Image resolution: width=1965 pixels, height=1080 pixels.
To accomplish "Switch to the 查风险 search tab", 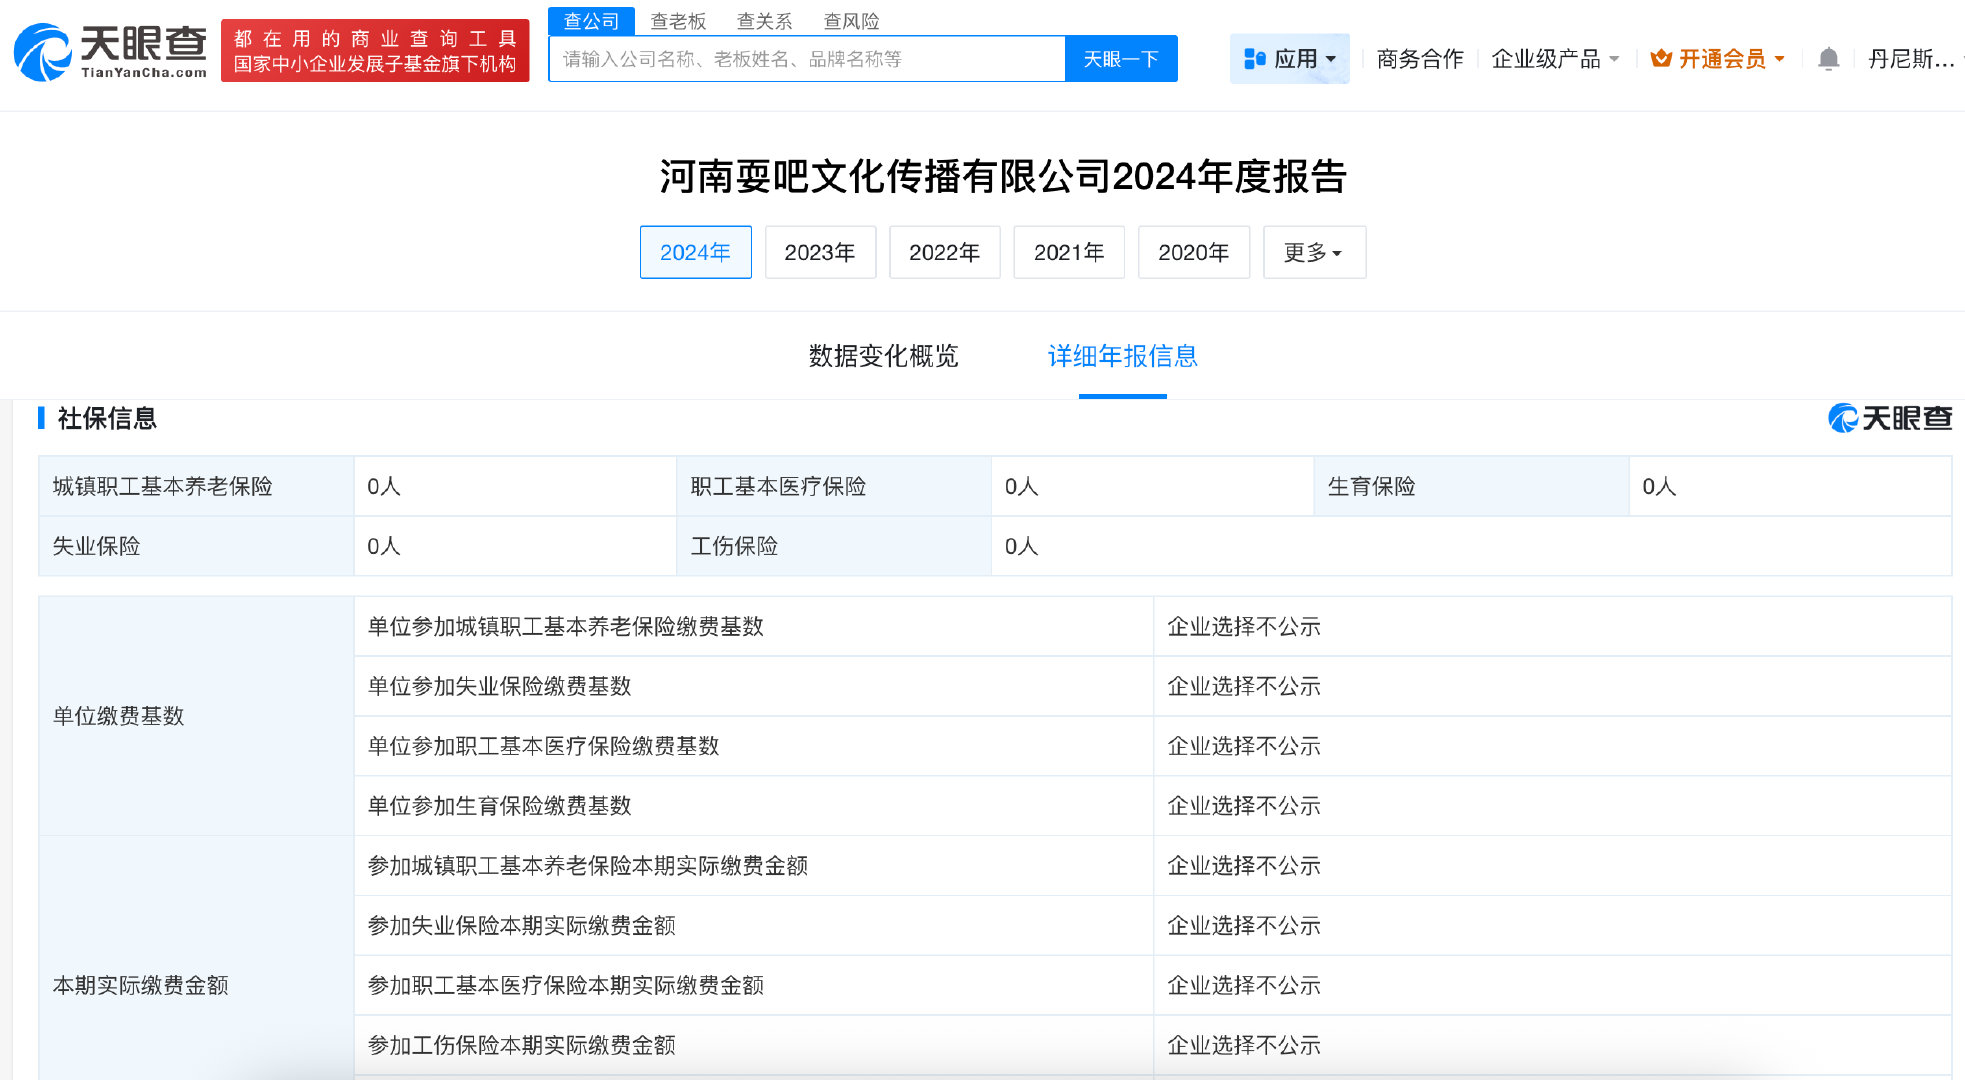I will 851,20.
